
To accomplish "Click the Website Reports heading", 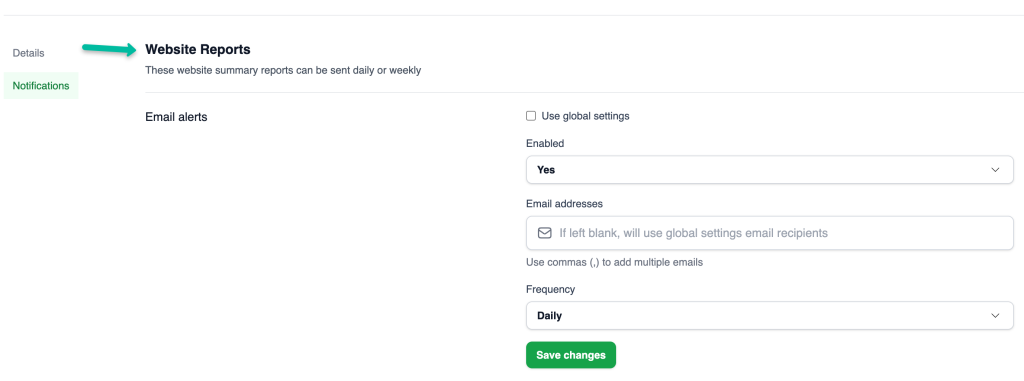I will pyautogui.click(x=198, y=49).
